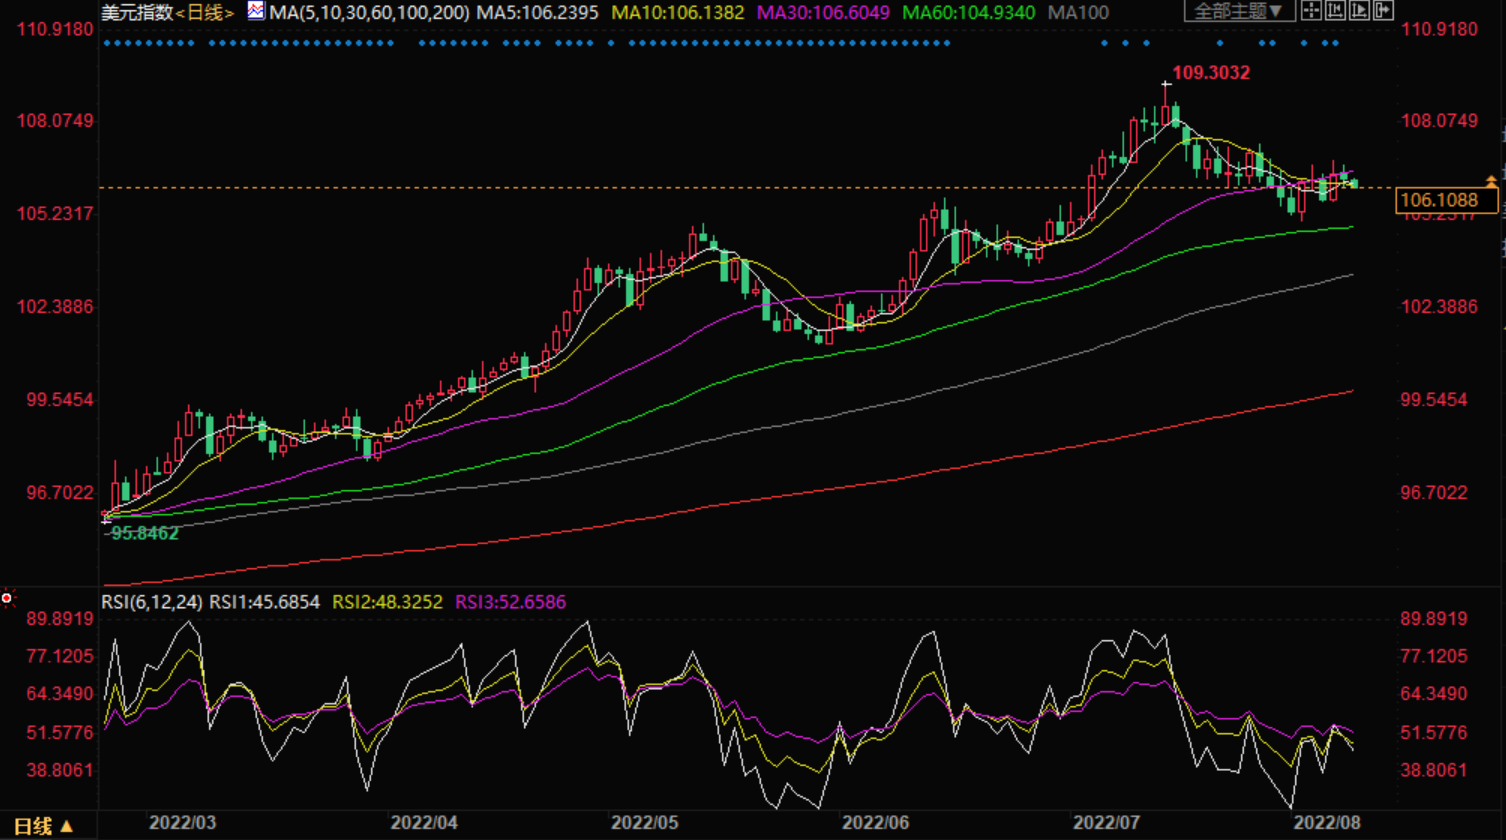Click the current price tag 106.1088
This screenshot has width=1506, height=840.
1439,201
